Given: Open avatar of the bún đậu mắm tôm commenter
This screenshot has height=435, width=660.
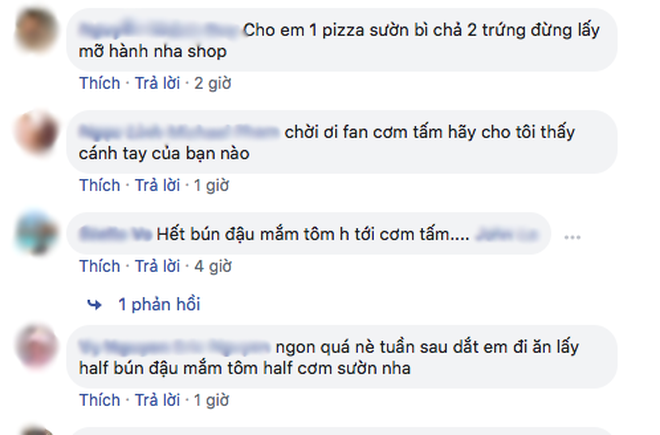Looking at the screenshot, I should [x=36, y=233].
